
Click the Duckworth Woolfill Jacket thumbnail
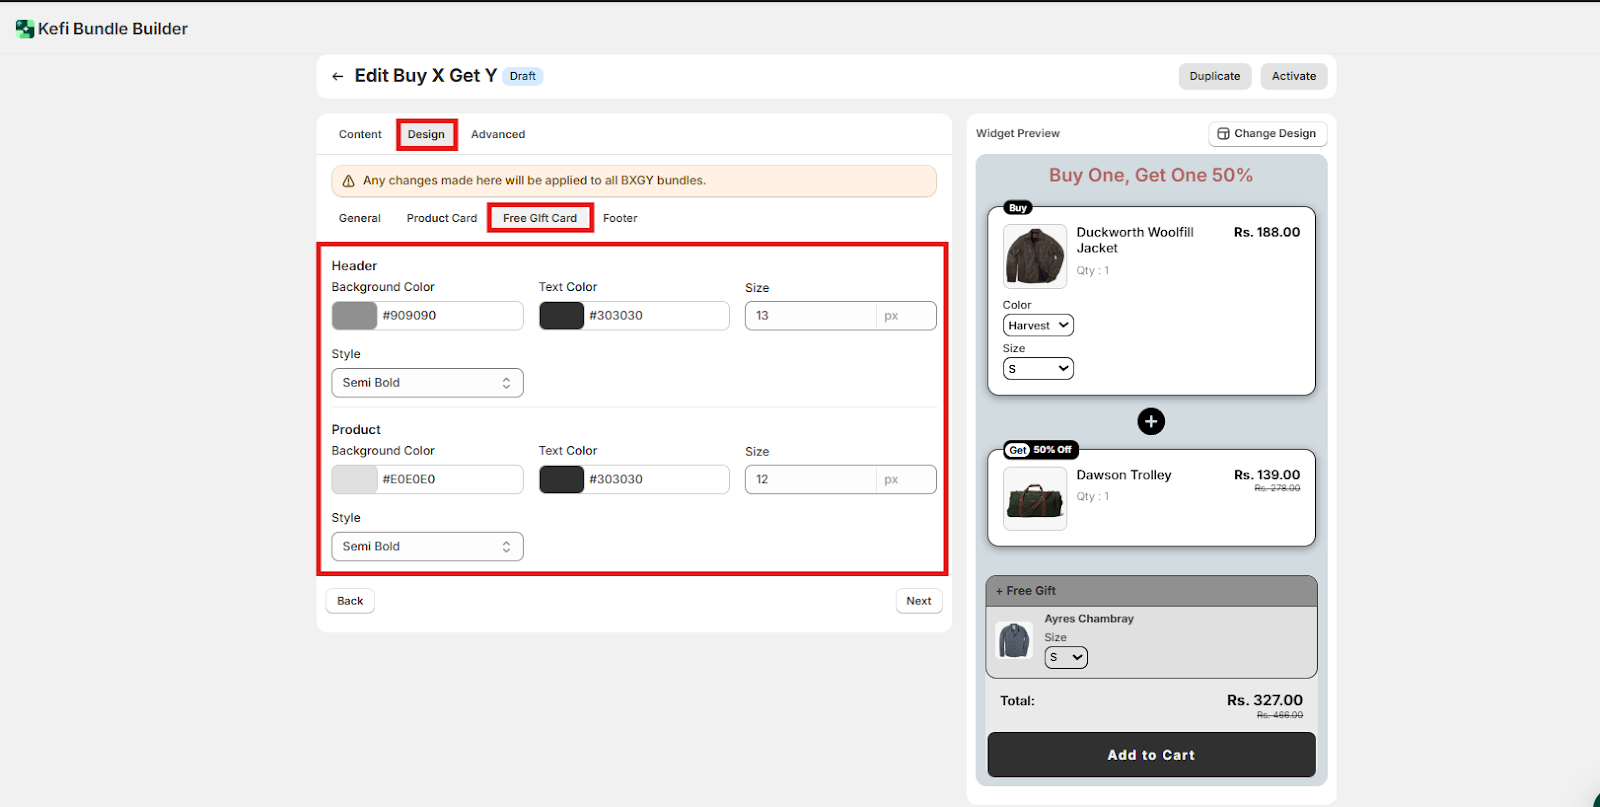point(1034,256)
